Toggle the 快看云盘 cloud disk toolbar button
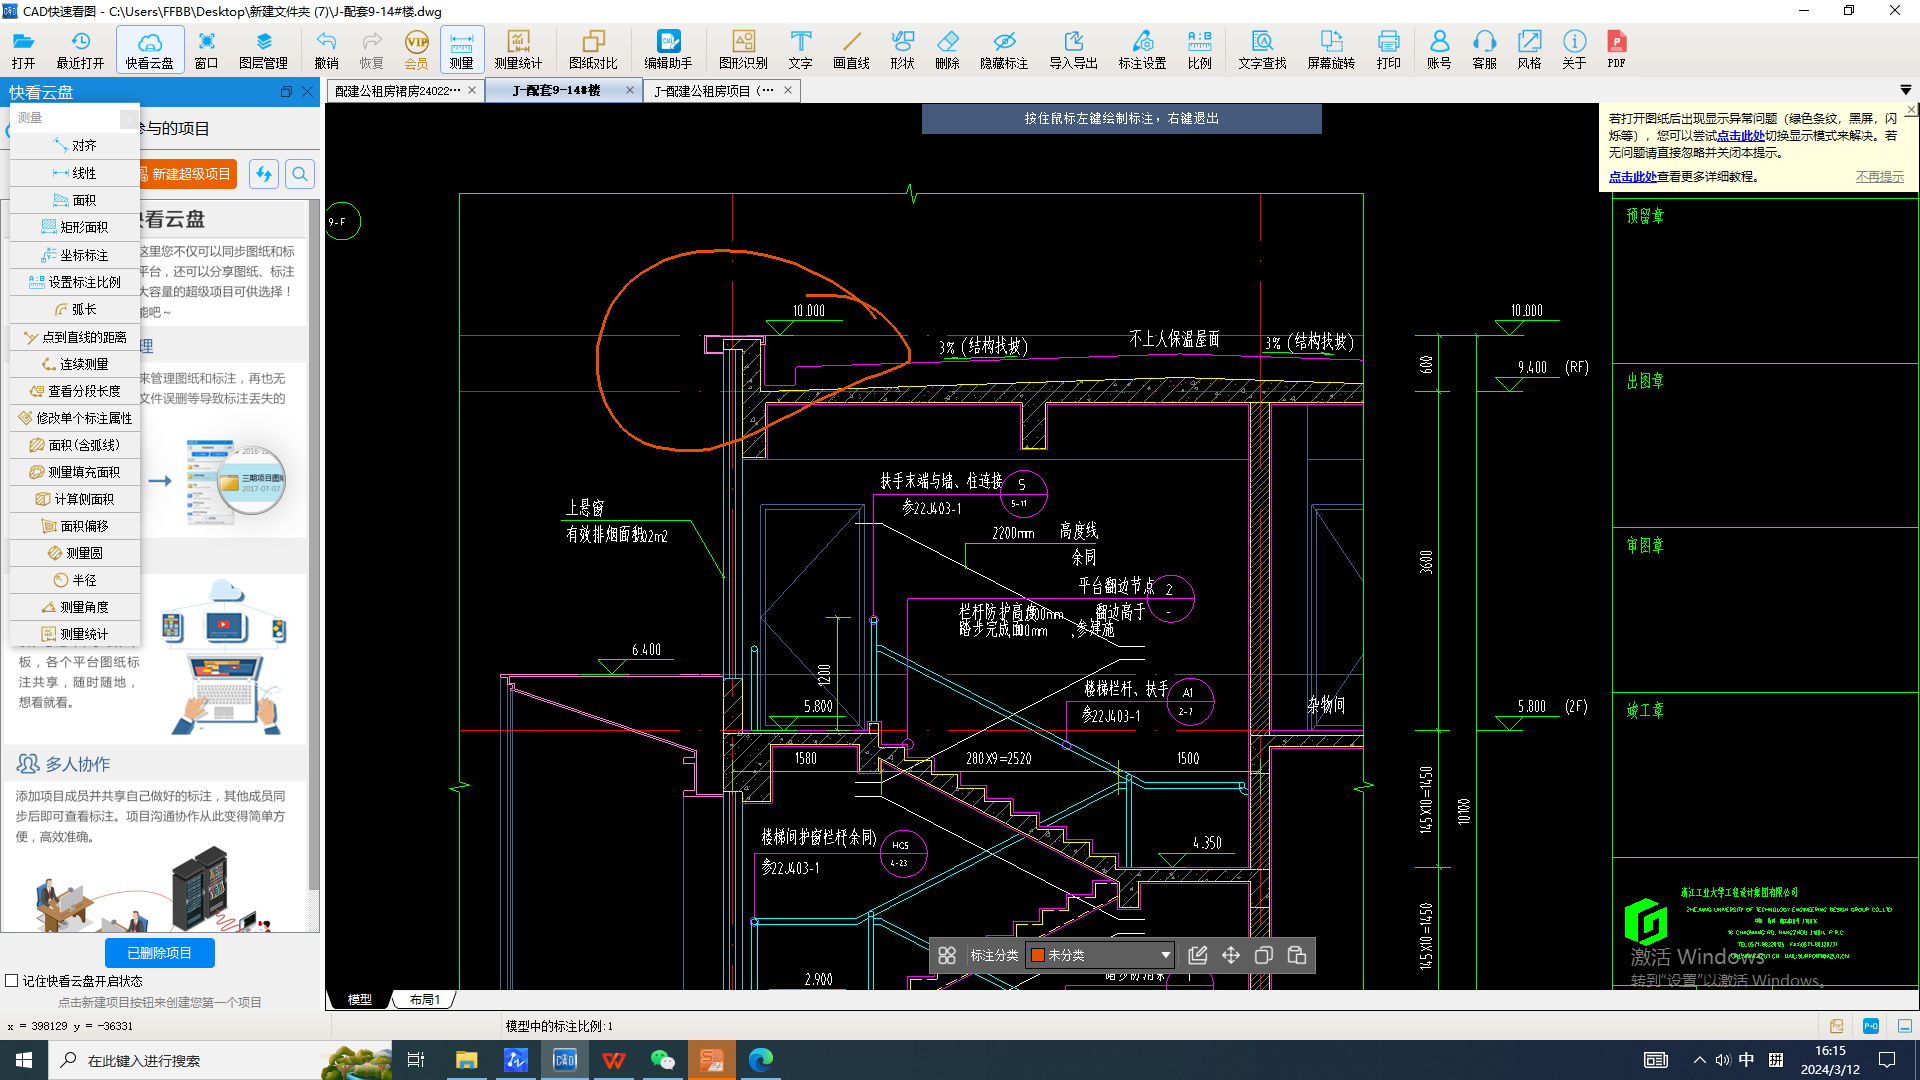The height and width of the screenshot is (1080, 1920). pos(149,49)
